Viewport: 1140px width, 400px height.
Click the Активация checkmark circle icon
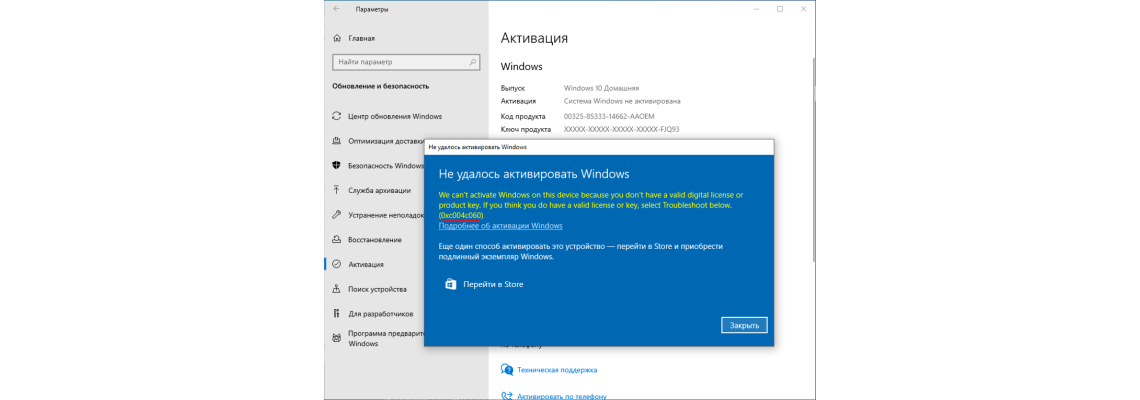point(337,264)
